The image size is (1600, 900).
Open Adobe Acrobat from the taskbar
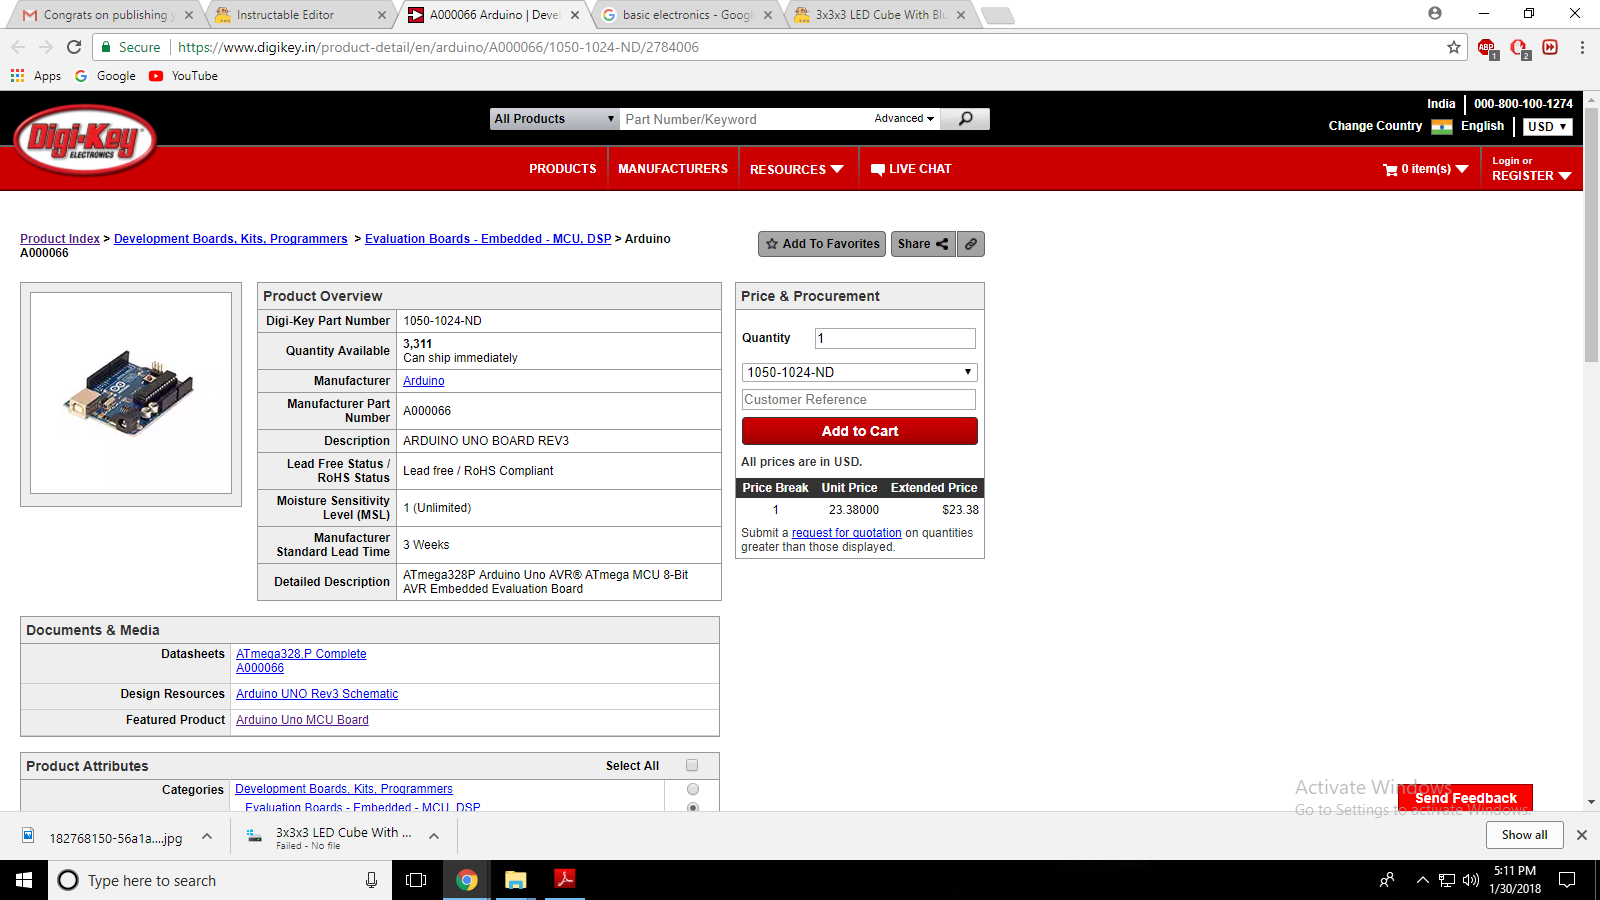click(565, 880)
